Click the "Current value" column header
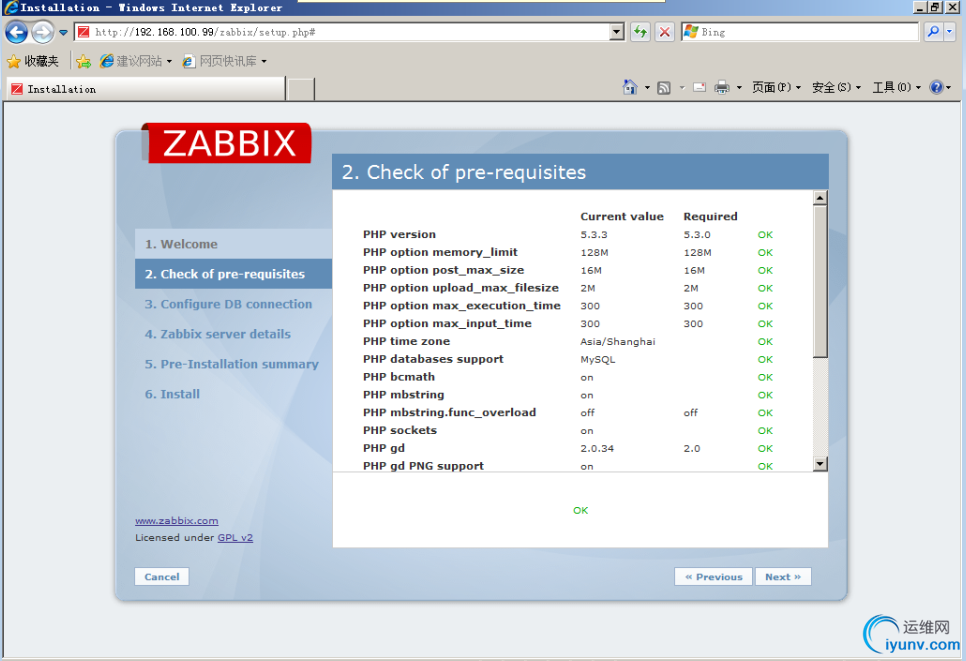The image size is (966, 661). 622,216
